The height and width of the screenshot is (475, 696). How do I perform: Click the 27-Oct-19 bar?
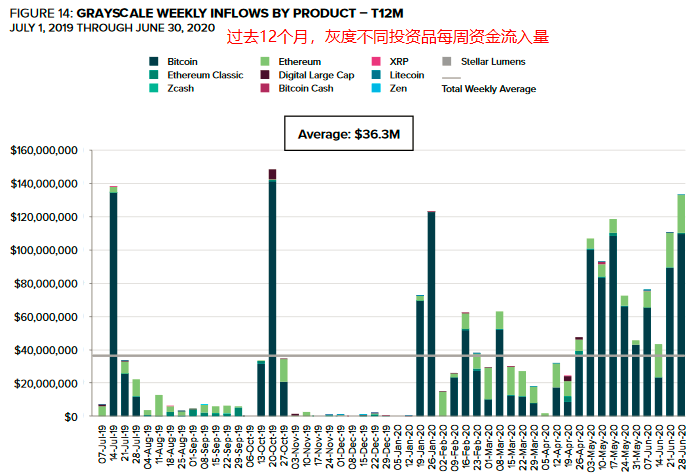(x=284, y=387)
